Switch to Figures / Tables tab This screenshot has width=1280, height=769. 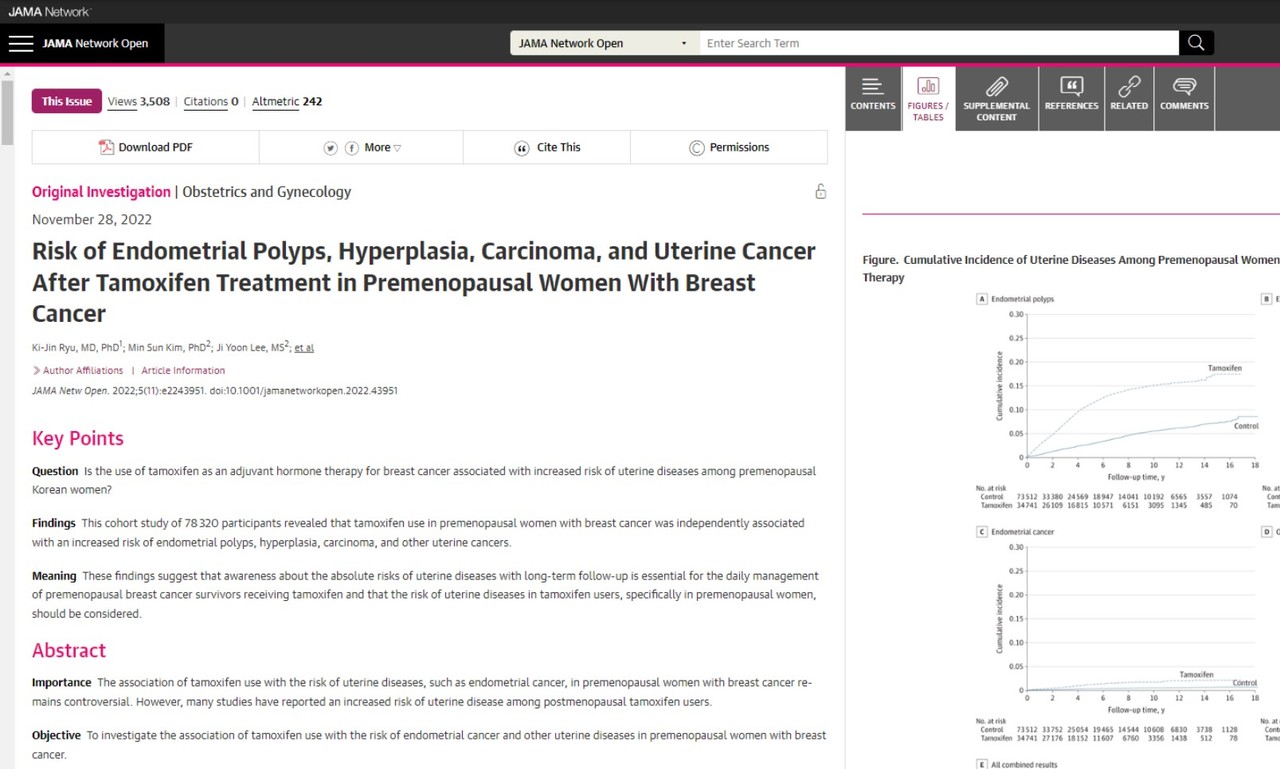pos(928,97)
